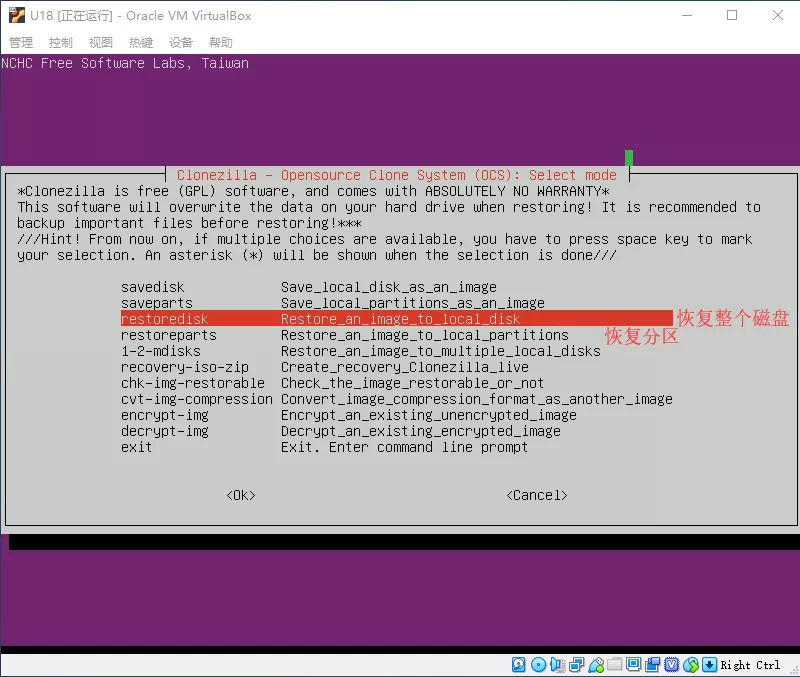Open the 视图 menu
The width and height of the screenshot is (800, 677).
(101, 42)
